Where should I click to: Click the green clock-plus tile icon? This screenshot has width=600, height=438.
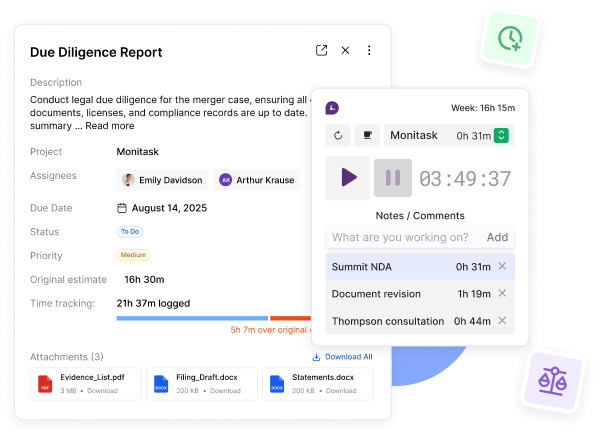pos(510,39)
